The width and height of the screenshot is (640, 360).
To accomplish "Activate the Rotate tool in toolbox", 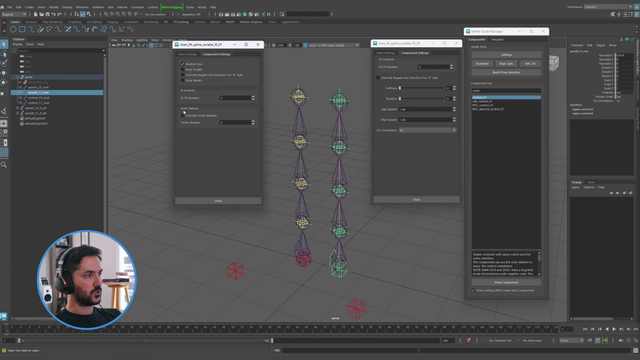I will click(4, 82).
